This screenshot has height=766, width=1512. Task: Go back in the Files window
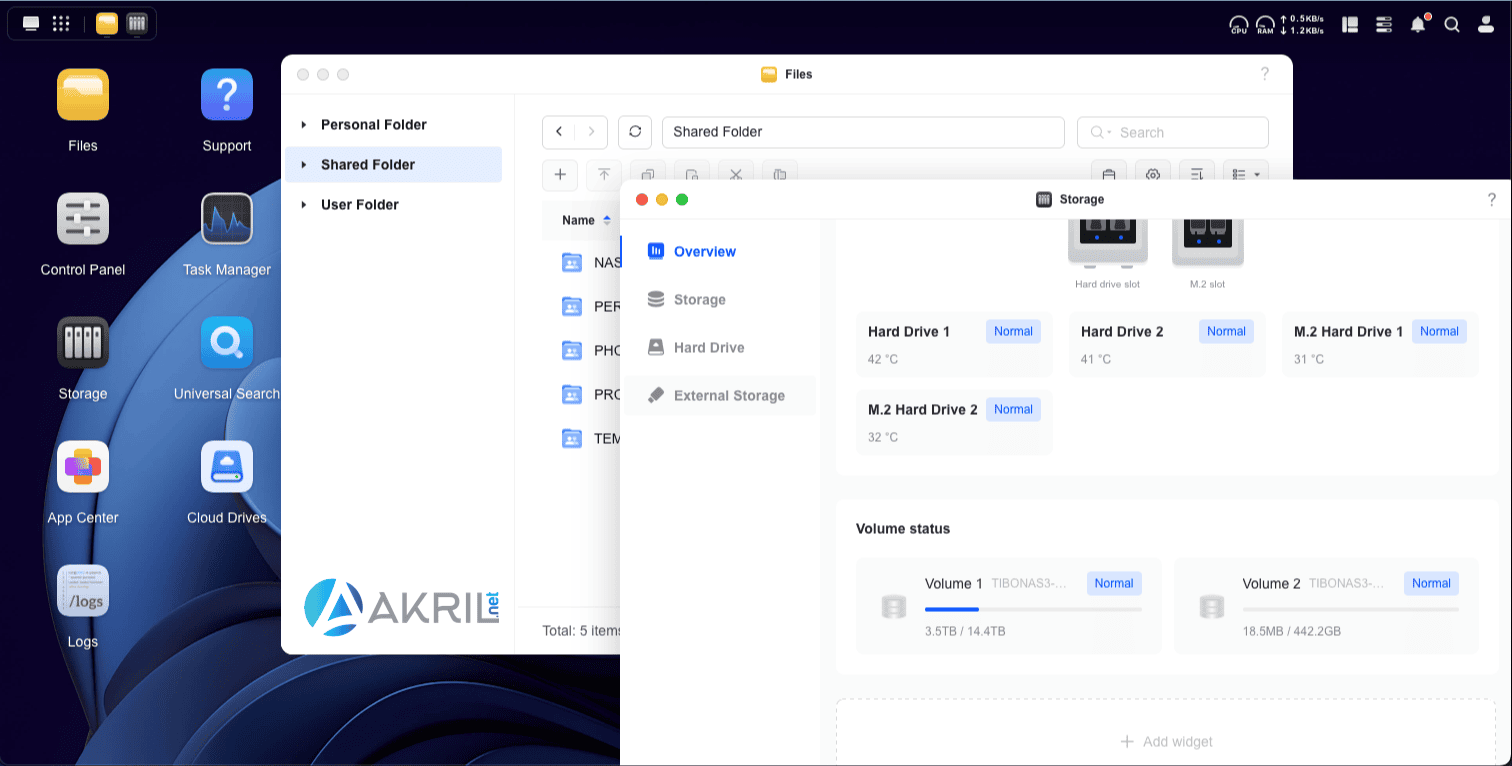click(x=559, y=132)
